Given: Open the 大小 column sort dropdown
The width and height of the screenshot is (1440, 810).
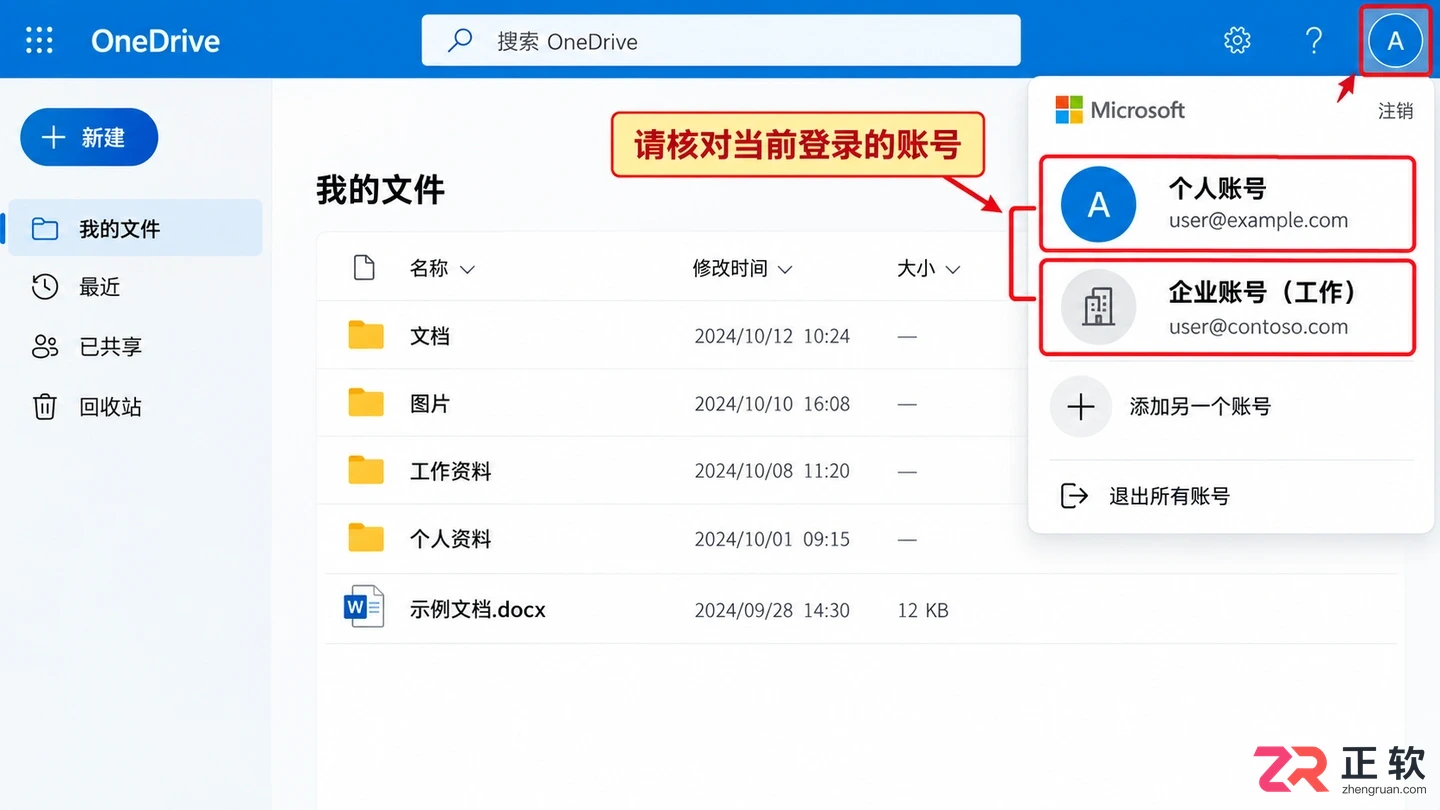Looking at the screenshot, I should click(x=928, y=268).
